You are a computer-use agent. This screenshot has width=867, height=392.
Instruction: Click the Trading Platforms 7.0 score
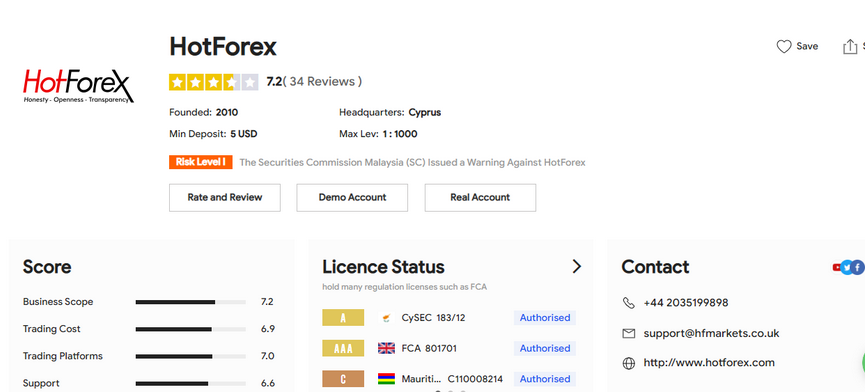coord(267,356)
